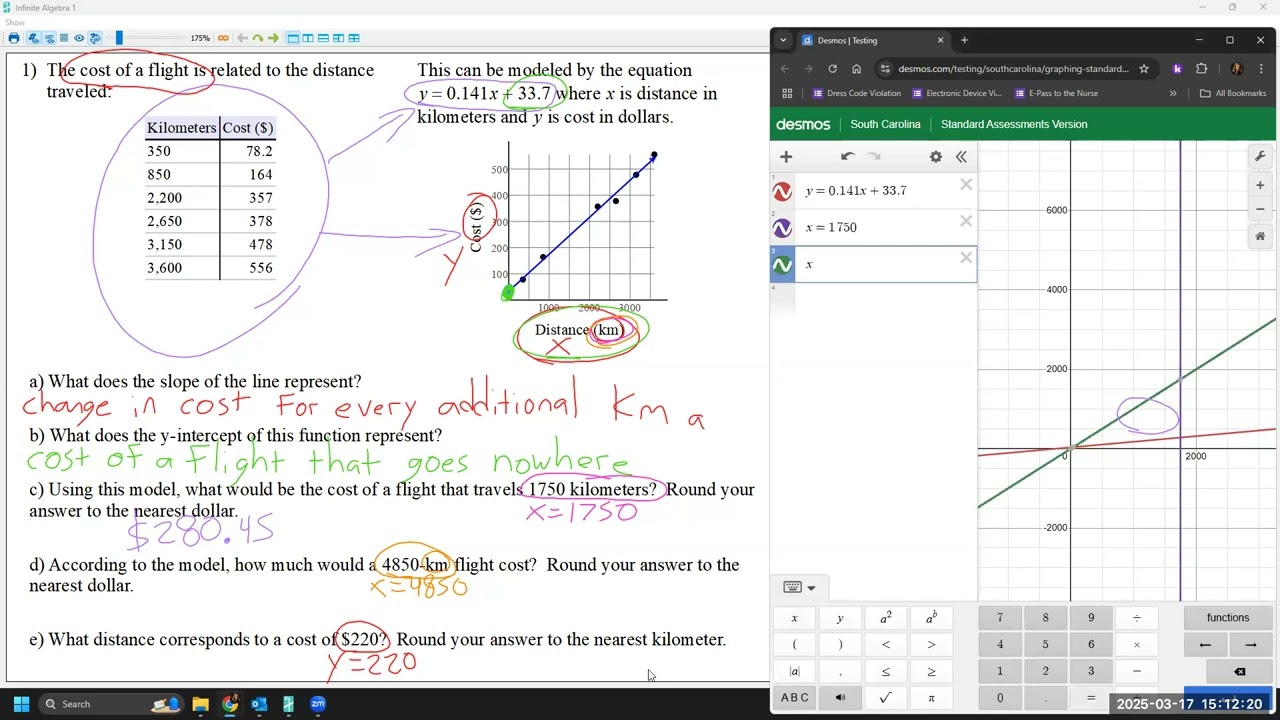Open the Dress Code Violation bookmark
This screenshot has height=720, width=1280.
[857, 93]
